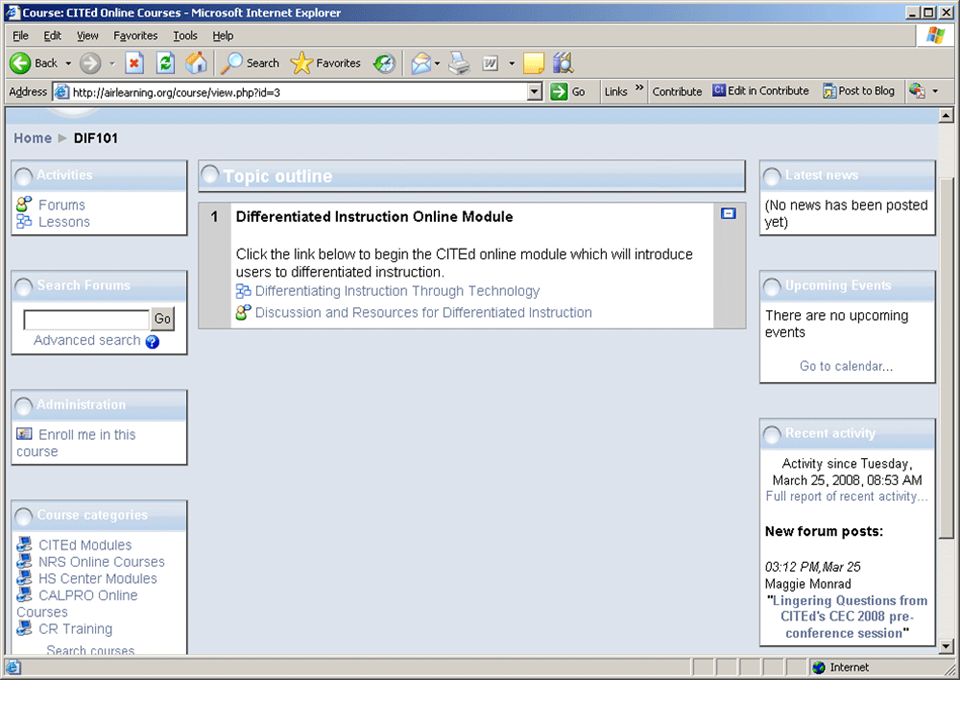Open dropdown arrow next to Back button
The height and width of the screenshot is (720, 960).
(68, 63)
